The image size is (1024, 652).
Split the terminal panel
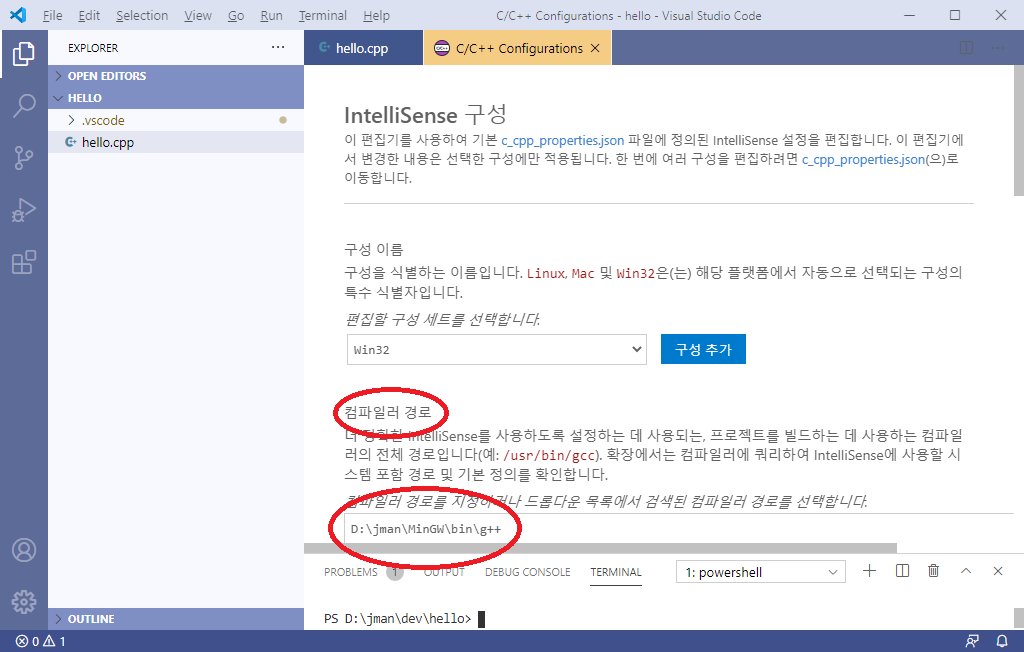point(902,571)
